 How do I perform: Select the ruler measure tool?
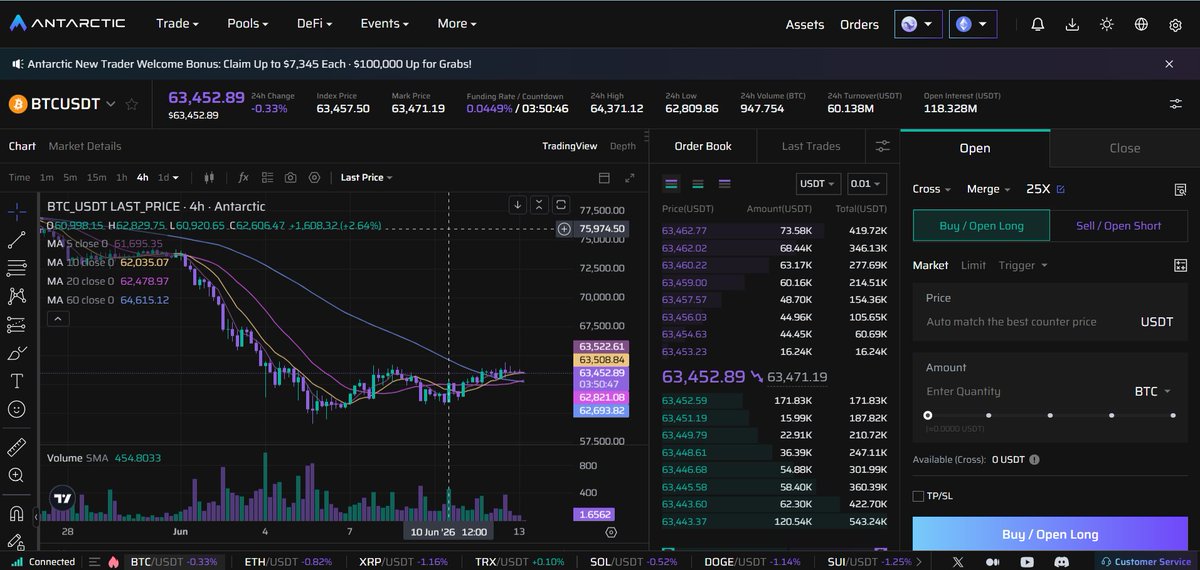pos(16,447)
